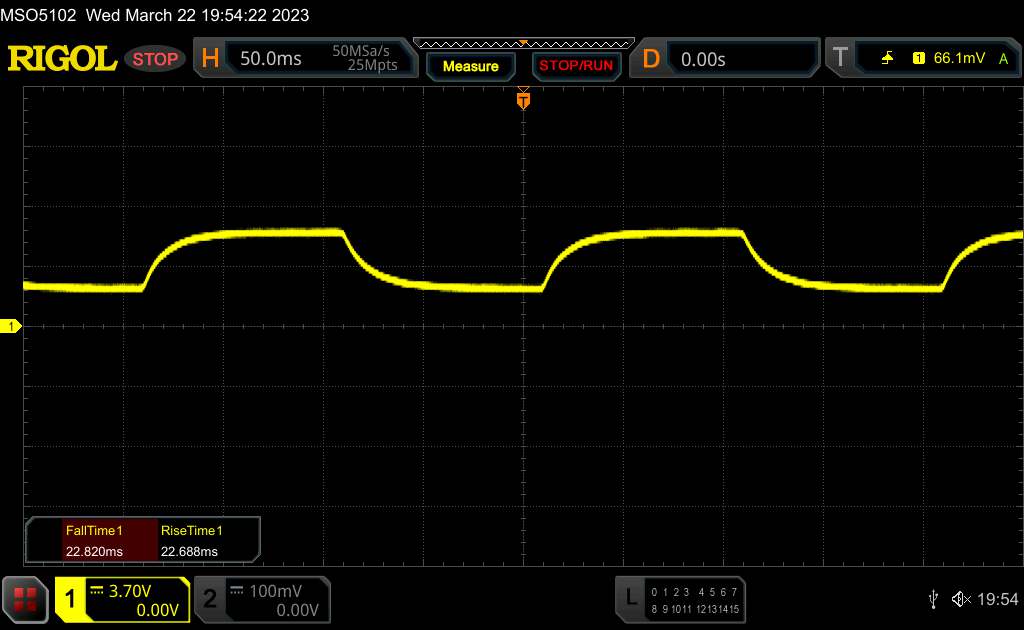This screenshot has width=1024, height=630.
Task: Open the logic analyzer L panel
Action: pos(631,597)
